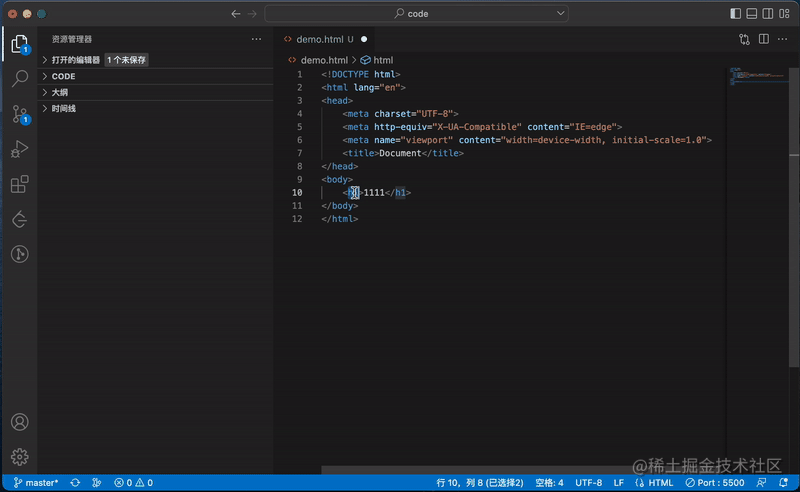The width and height of the screenshot is (800, 492).
Task: Click the 资源管理器 panel title
Action: click(72, 39)
